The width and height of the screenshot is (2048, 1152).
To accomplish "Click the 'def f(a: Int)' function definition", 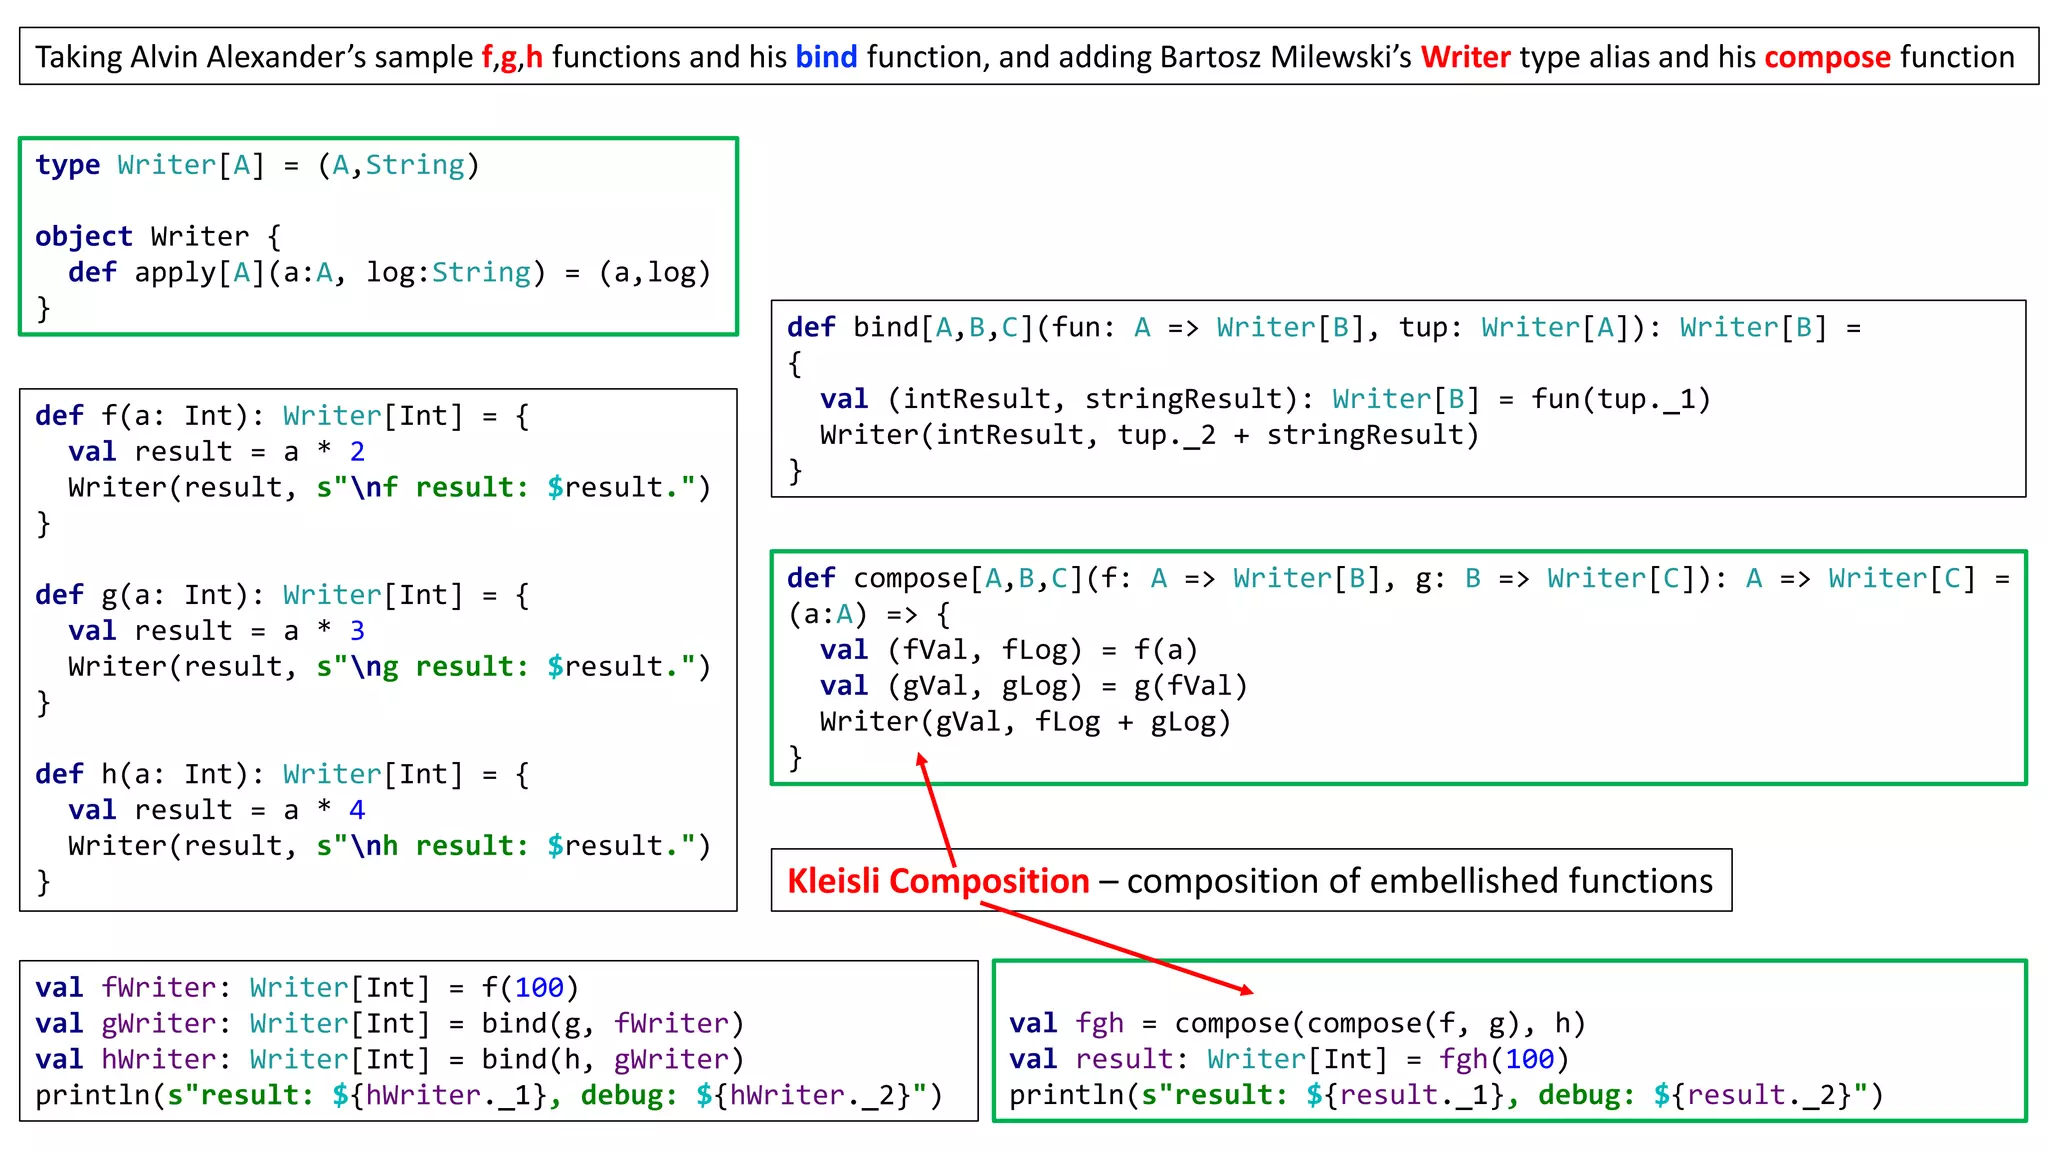I will point(282,416).
